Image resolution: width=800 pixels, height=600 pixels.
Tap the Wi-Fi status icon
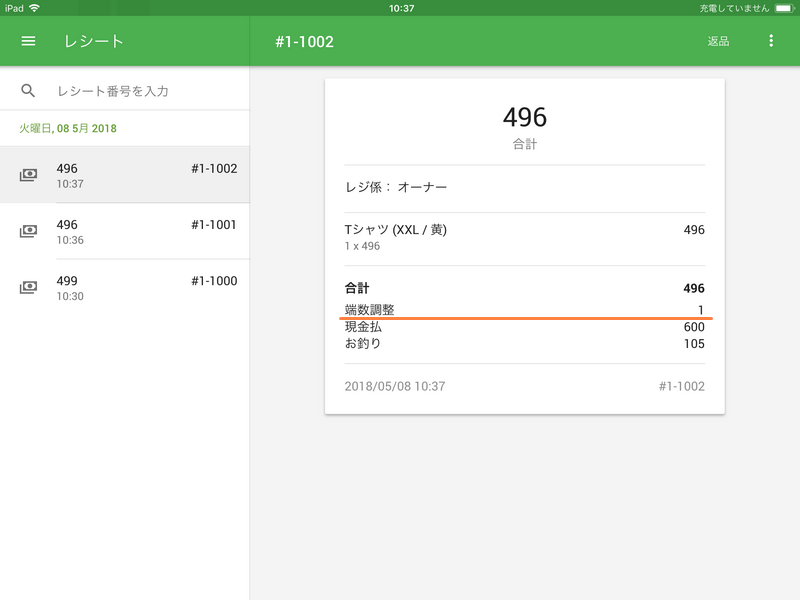35,7
